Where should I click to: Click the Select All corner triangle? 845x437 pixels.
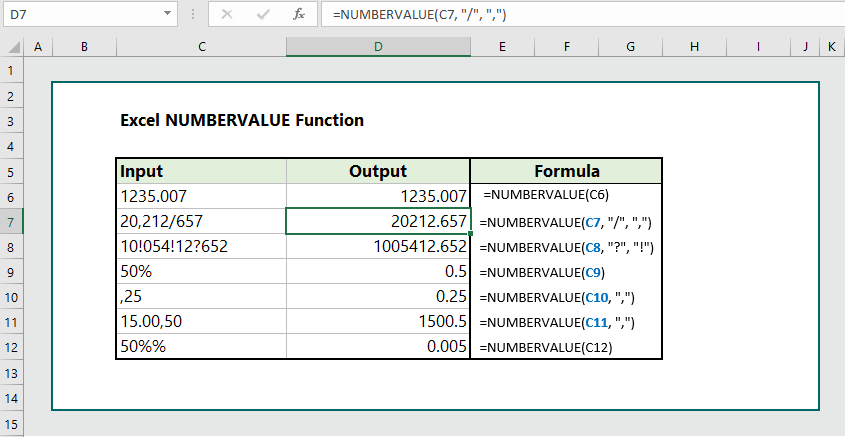pyautogui.click(x=13, y=47)
